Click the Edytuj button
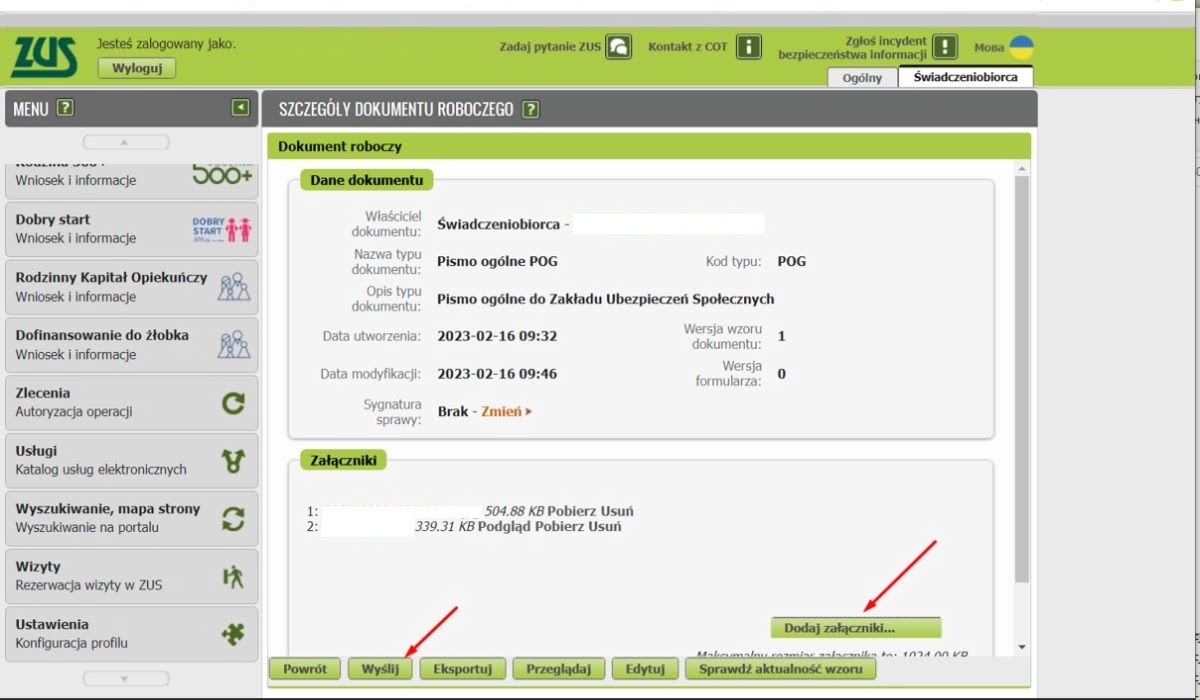Viewport: 1200px width, 700px height. point(645,669)
